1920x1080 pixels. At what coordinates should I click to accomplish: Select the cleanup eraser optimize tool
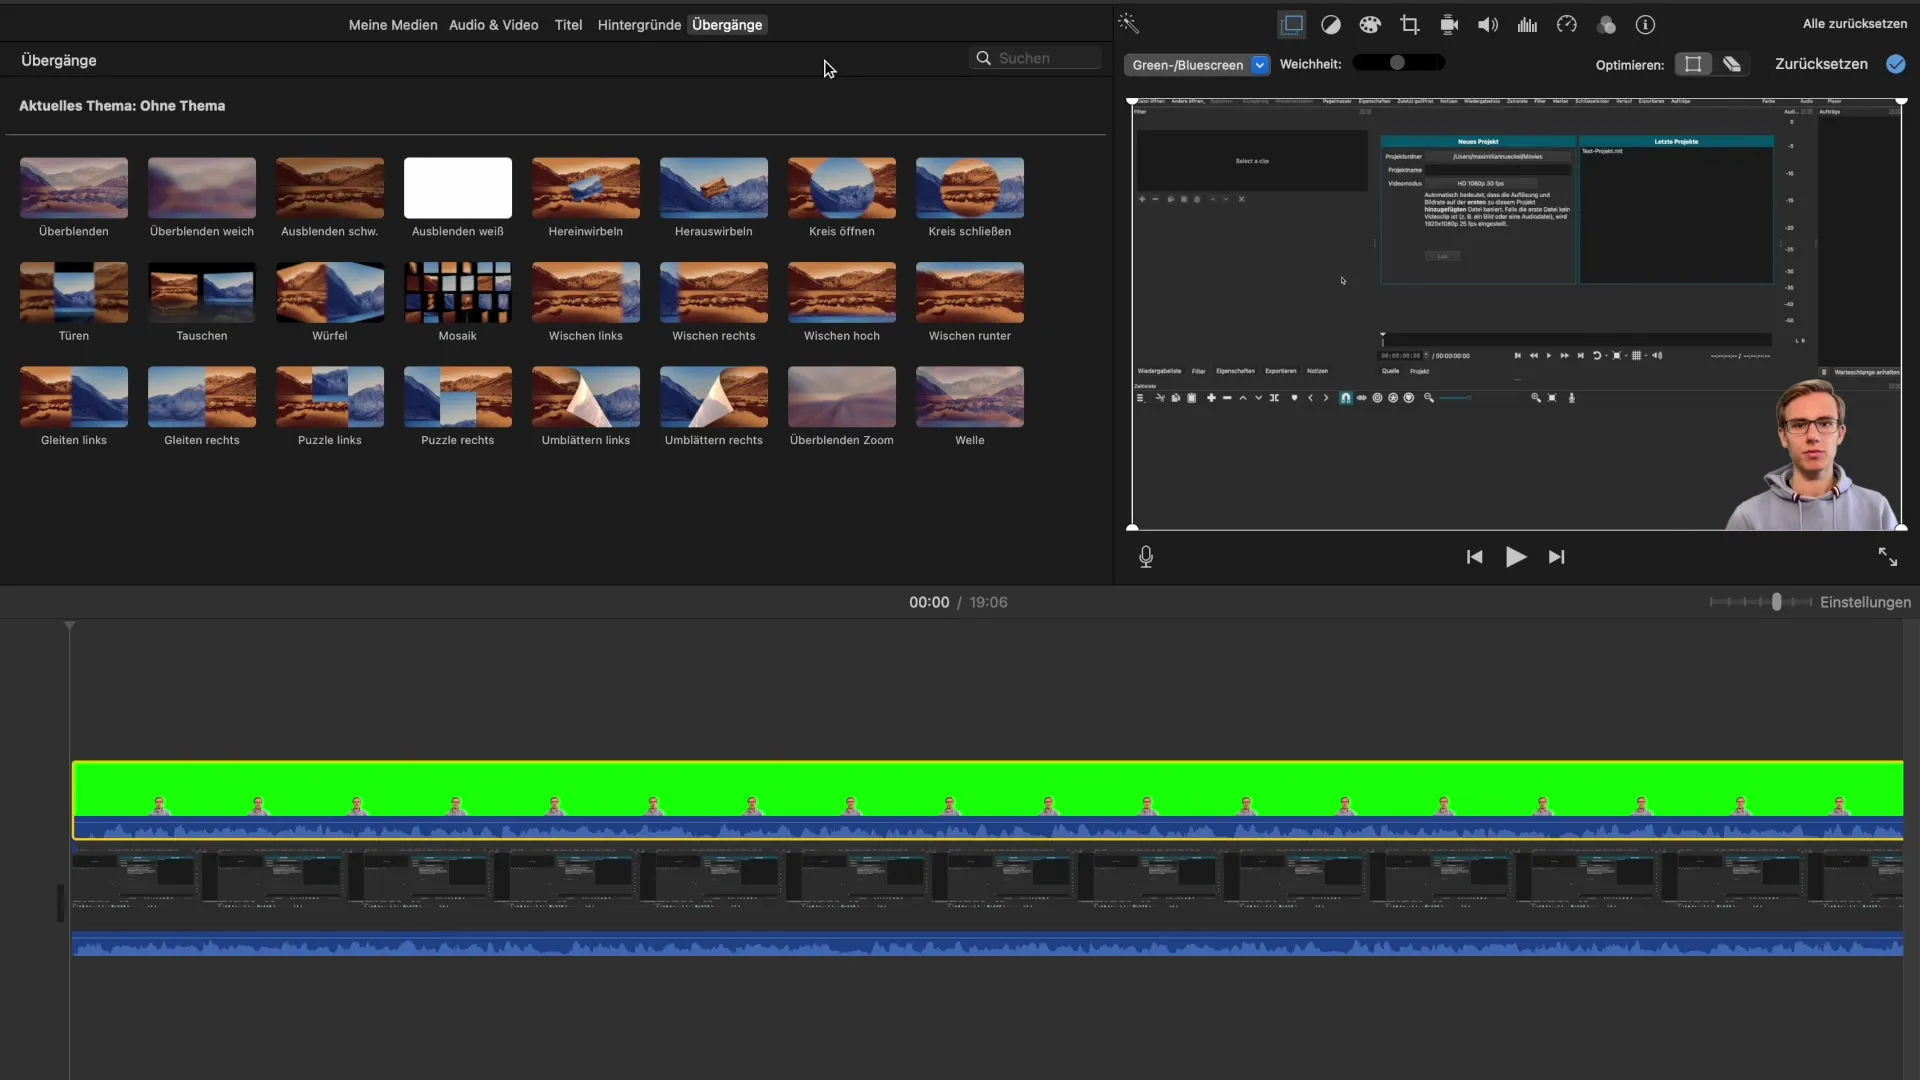[1732, 64]
